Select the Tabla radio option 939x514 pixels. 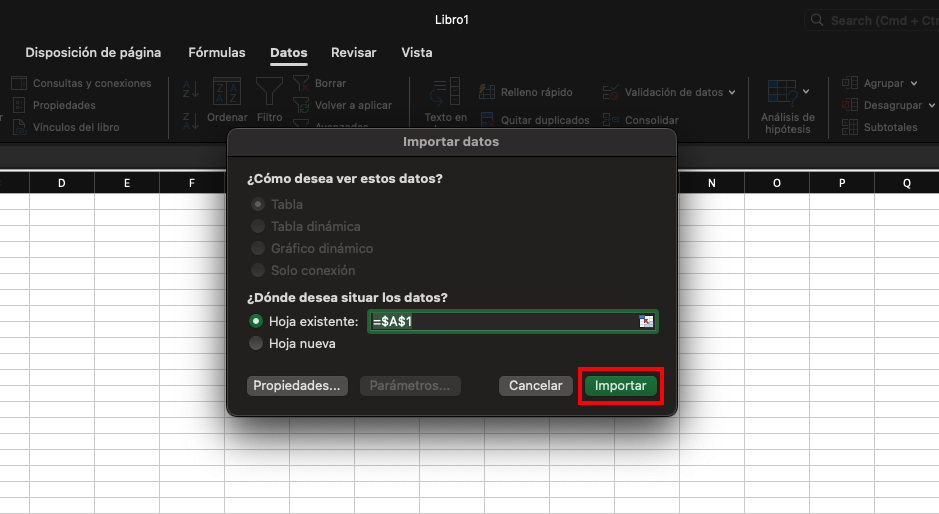coord(258,204)
